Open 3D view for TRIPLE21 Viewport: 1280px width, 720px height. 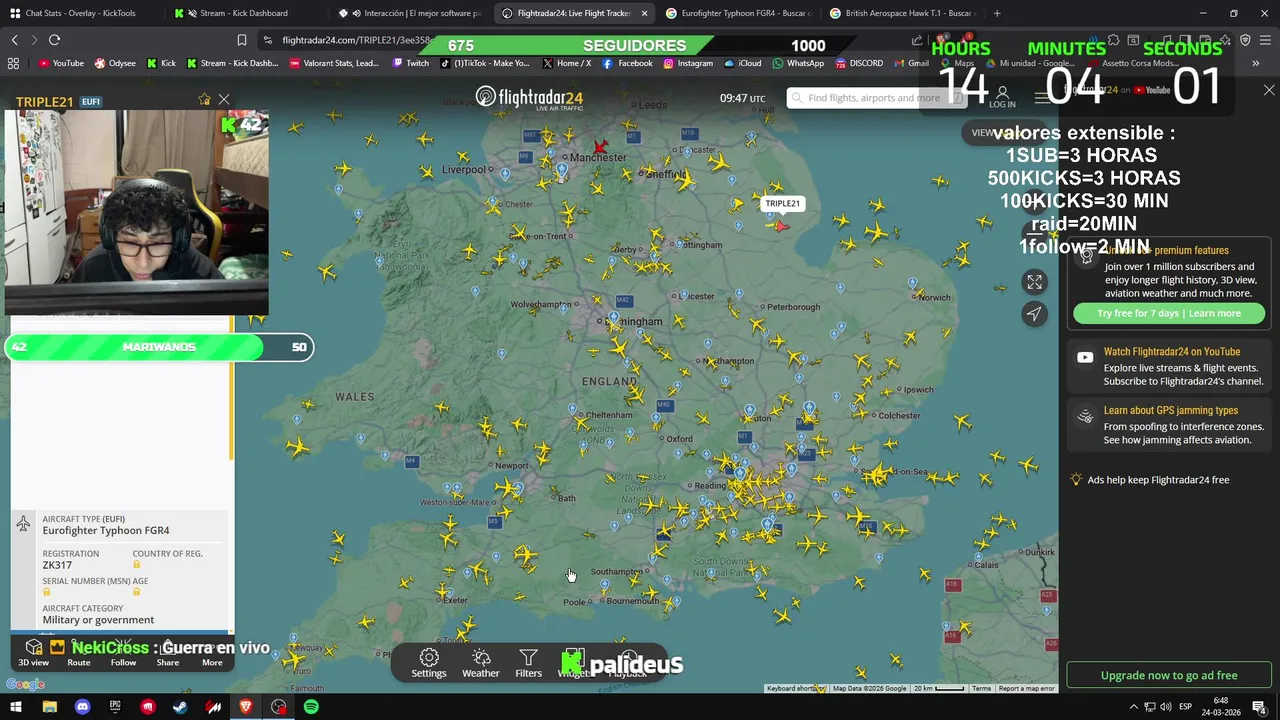(34, 652)
